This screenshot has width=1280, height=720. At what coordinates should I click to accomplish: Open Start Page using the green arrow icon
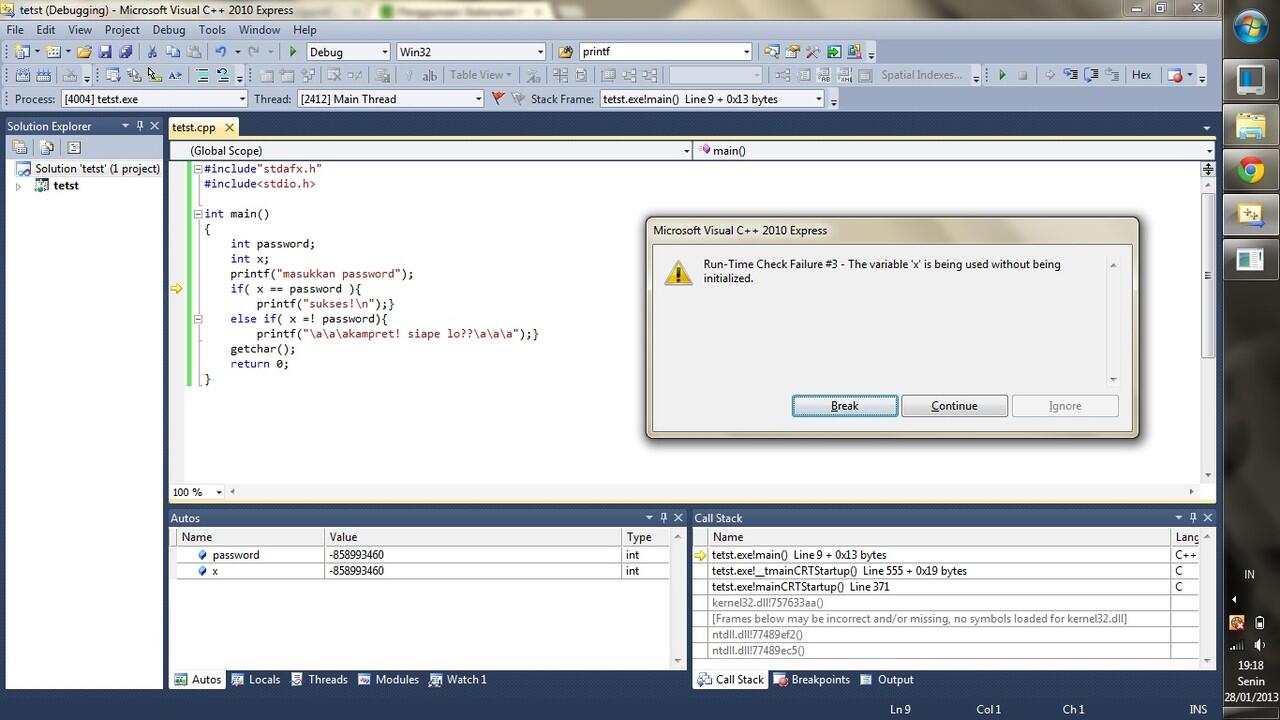click(x=833, y=52)
